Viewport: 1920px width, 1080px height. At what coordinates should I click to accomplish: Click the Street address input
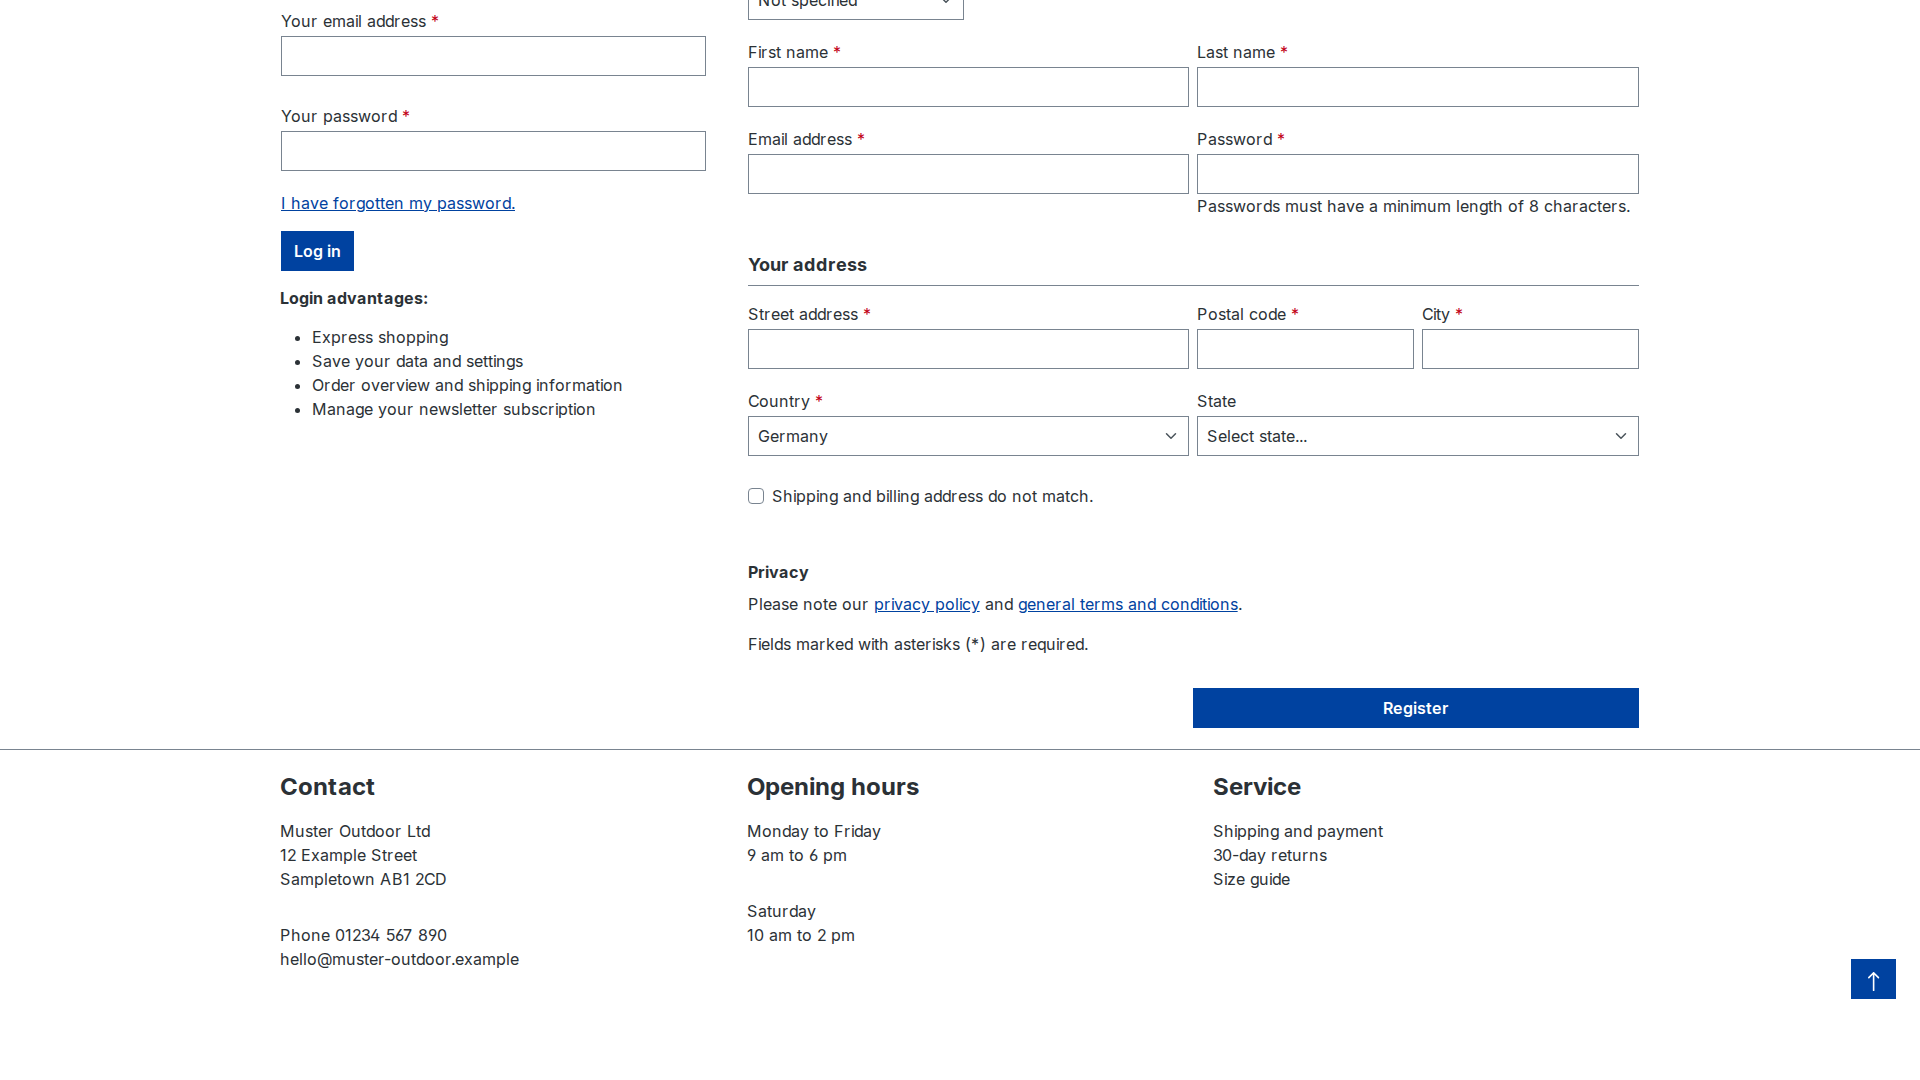coord(968,349)
